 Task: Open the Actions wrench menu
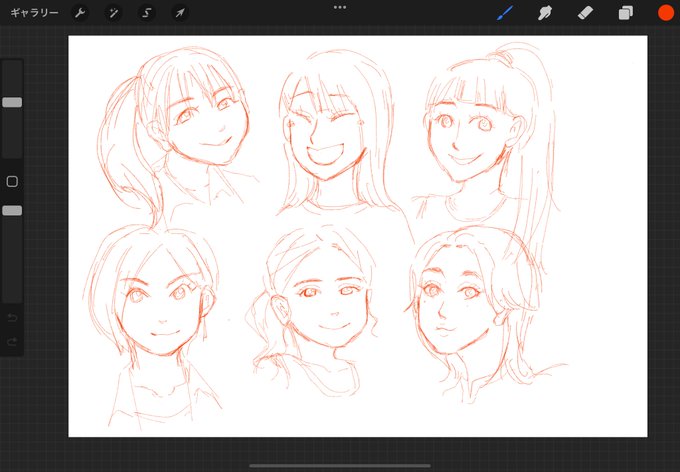(x=80, y=13)
